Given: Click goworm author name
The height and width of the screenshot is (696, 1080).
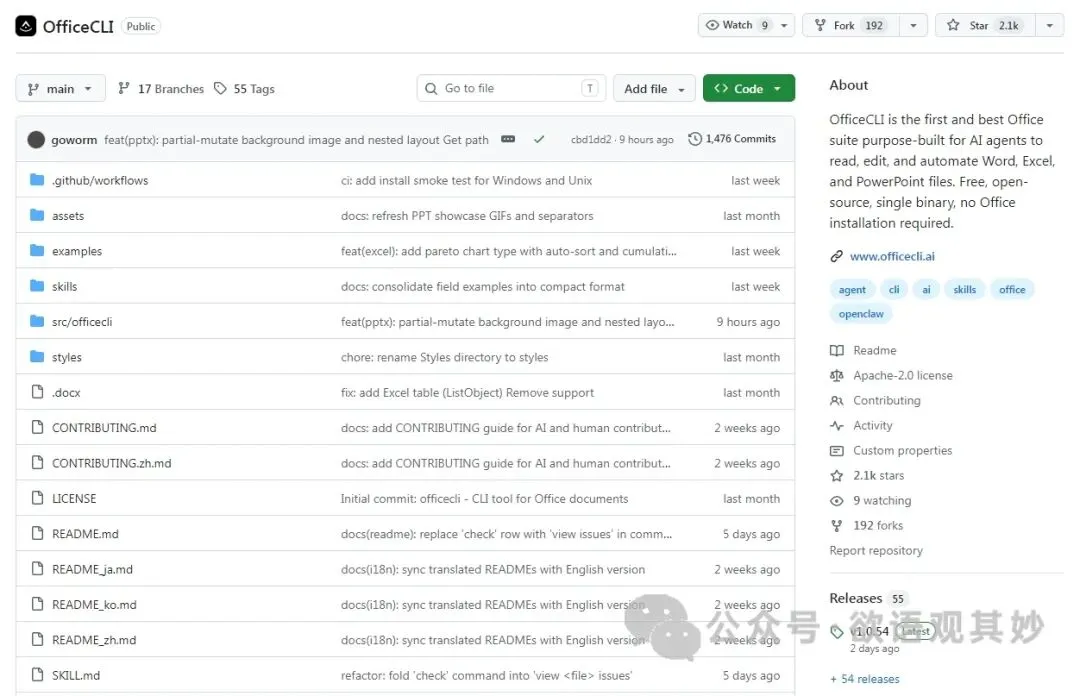Looking at the screenshot, I should 74,140.
